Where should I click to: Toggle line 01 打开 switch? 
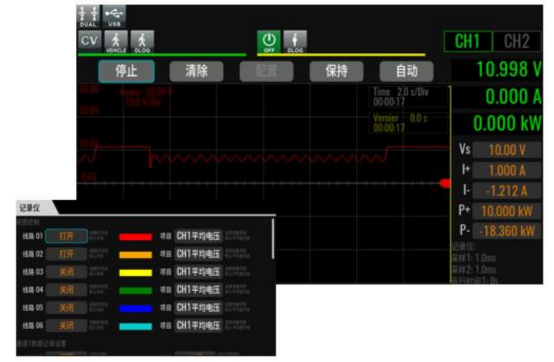click(x=66, y=236)
